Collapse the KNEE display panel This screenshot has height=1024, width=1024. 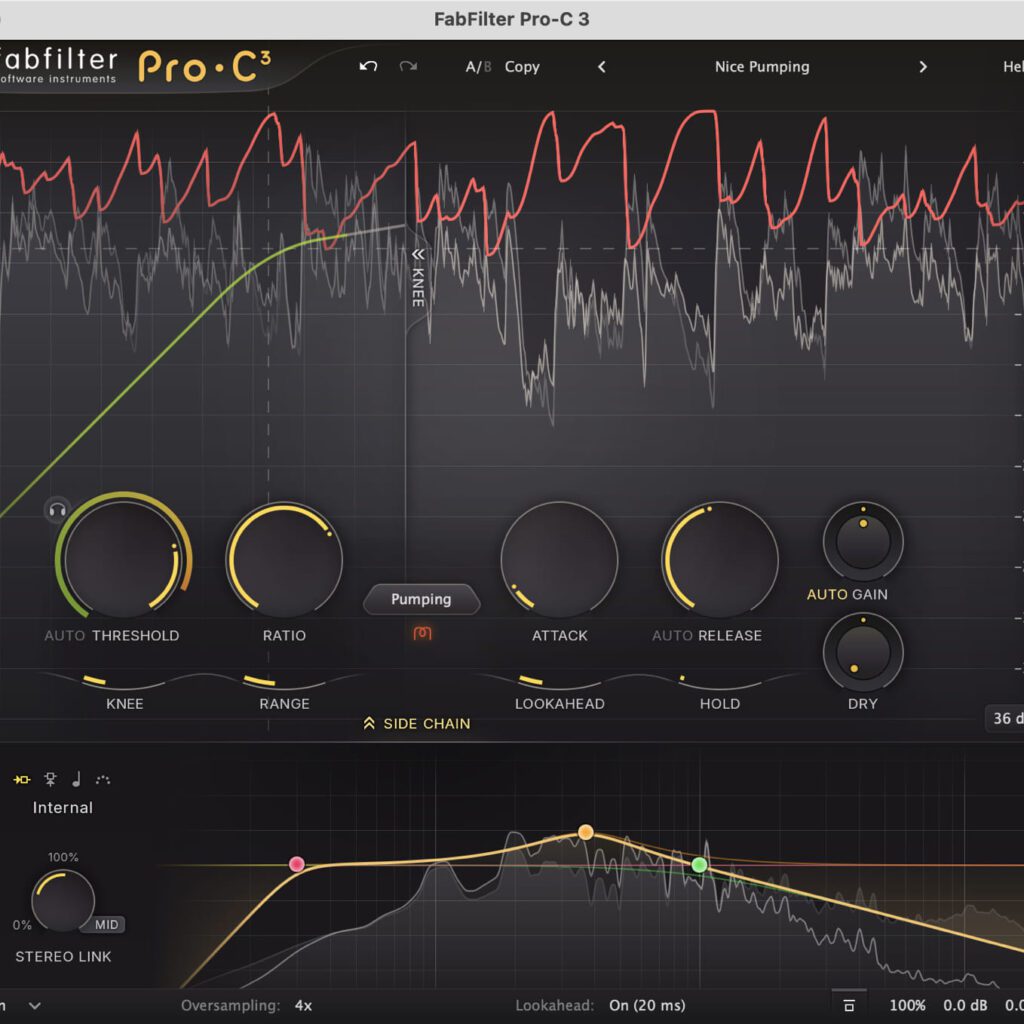418,255
